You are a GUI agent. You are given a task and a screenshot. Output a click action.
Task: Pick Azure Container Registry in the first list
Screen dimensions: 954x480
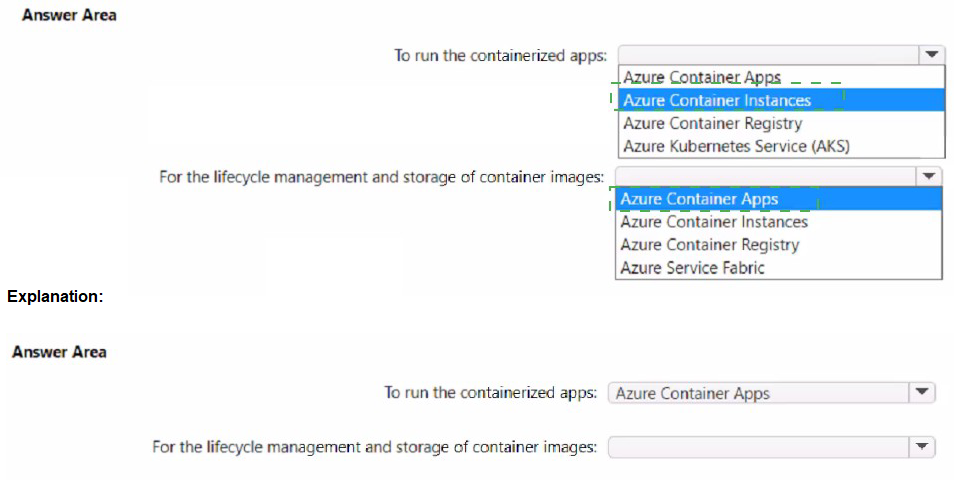[712, 123]
